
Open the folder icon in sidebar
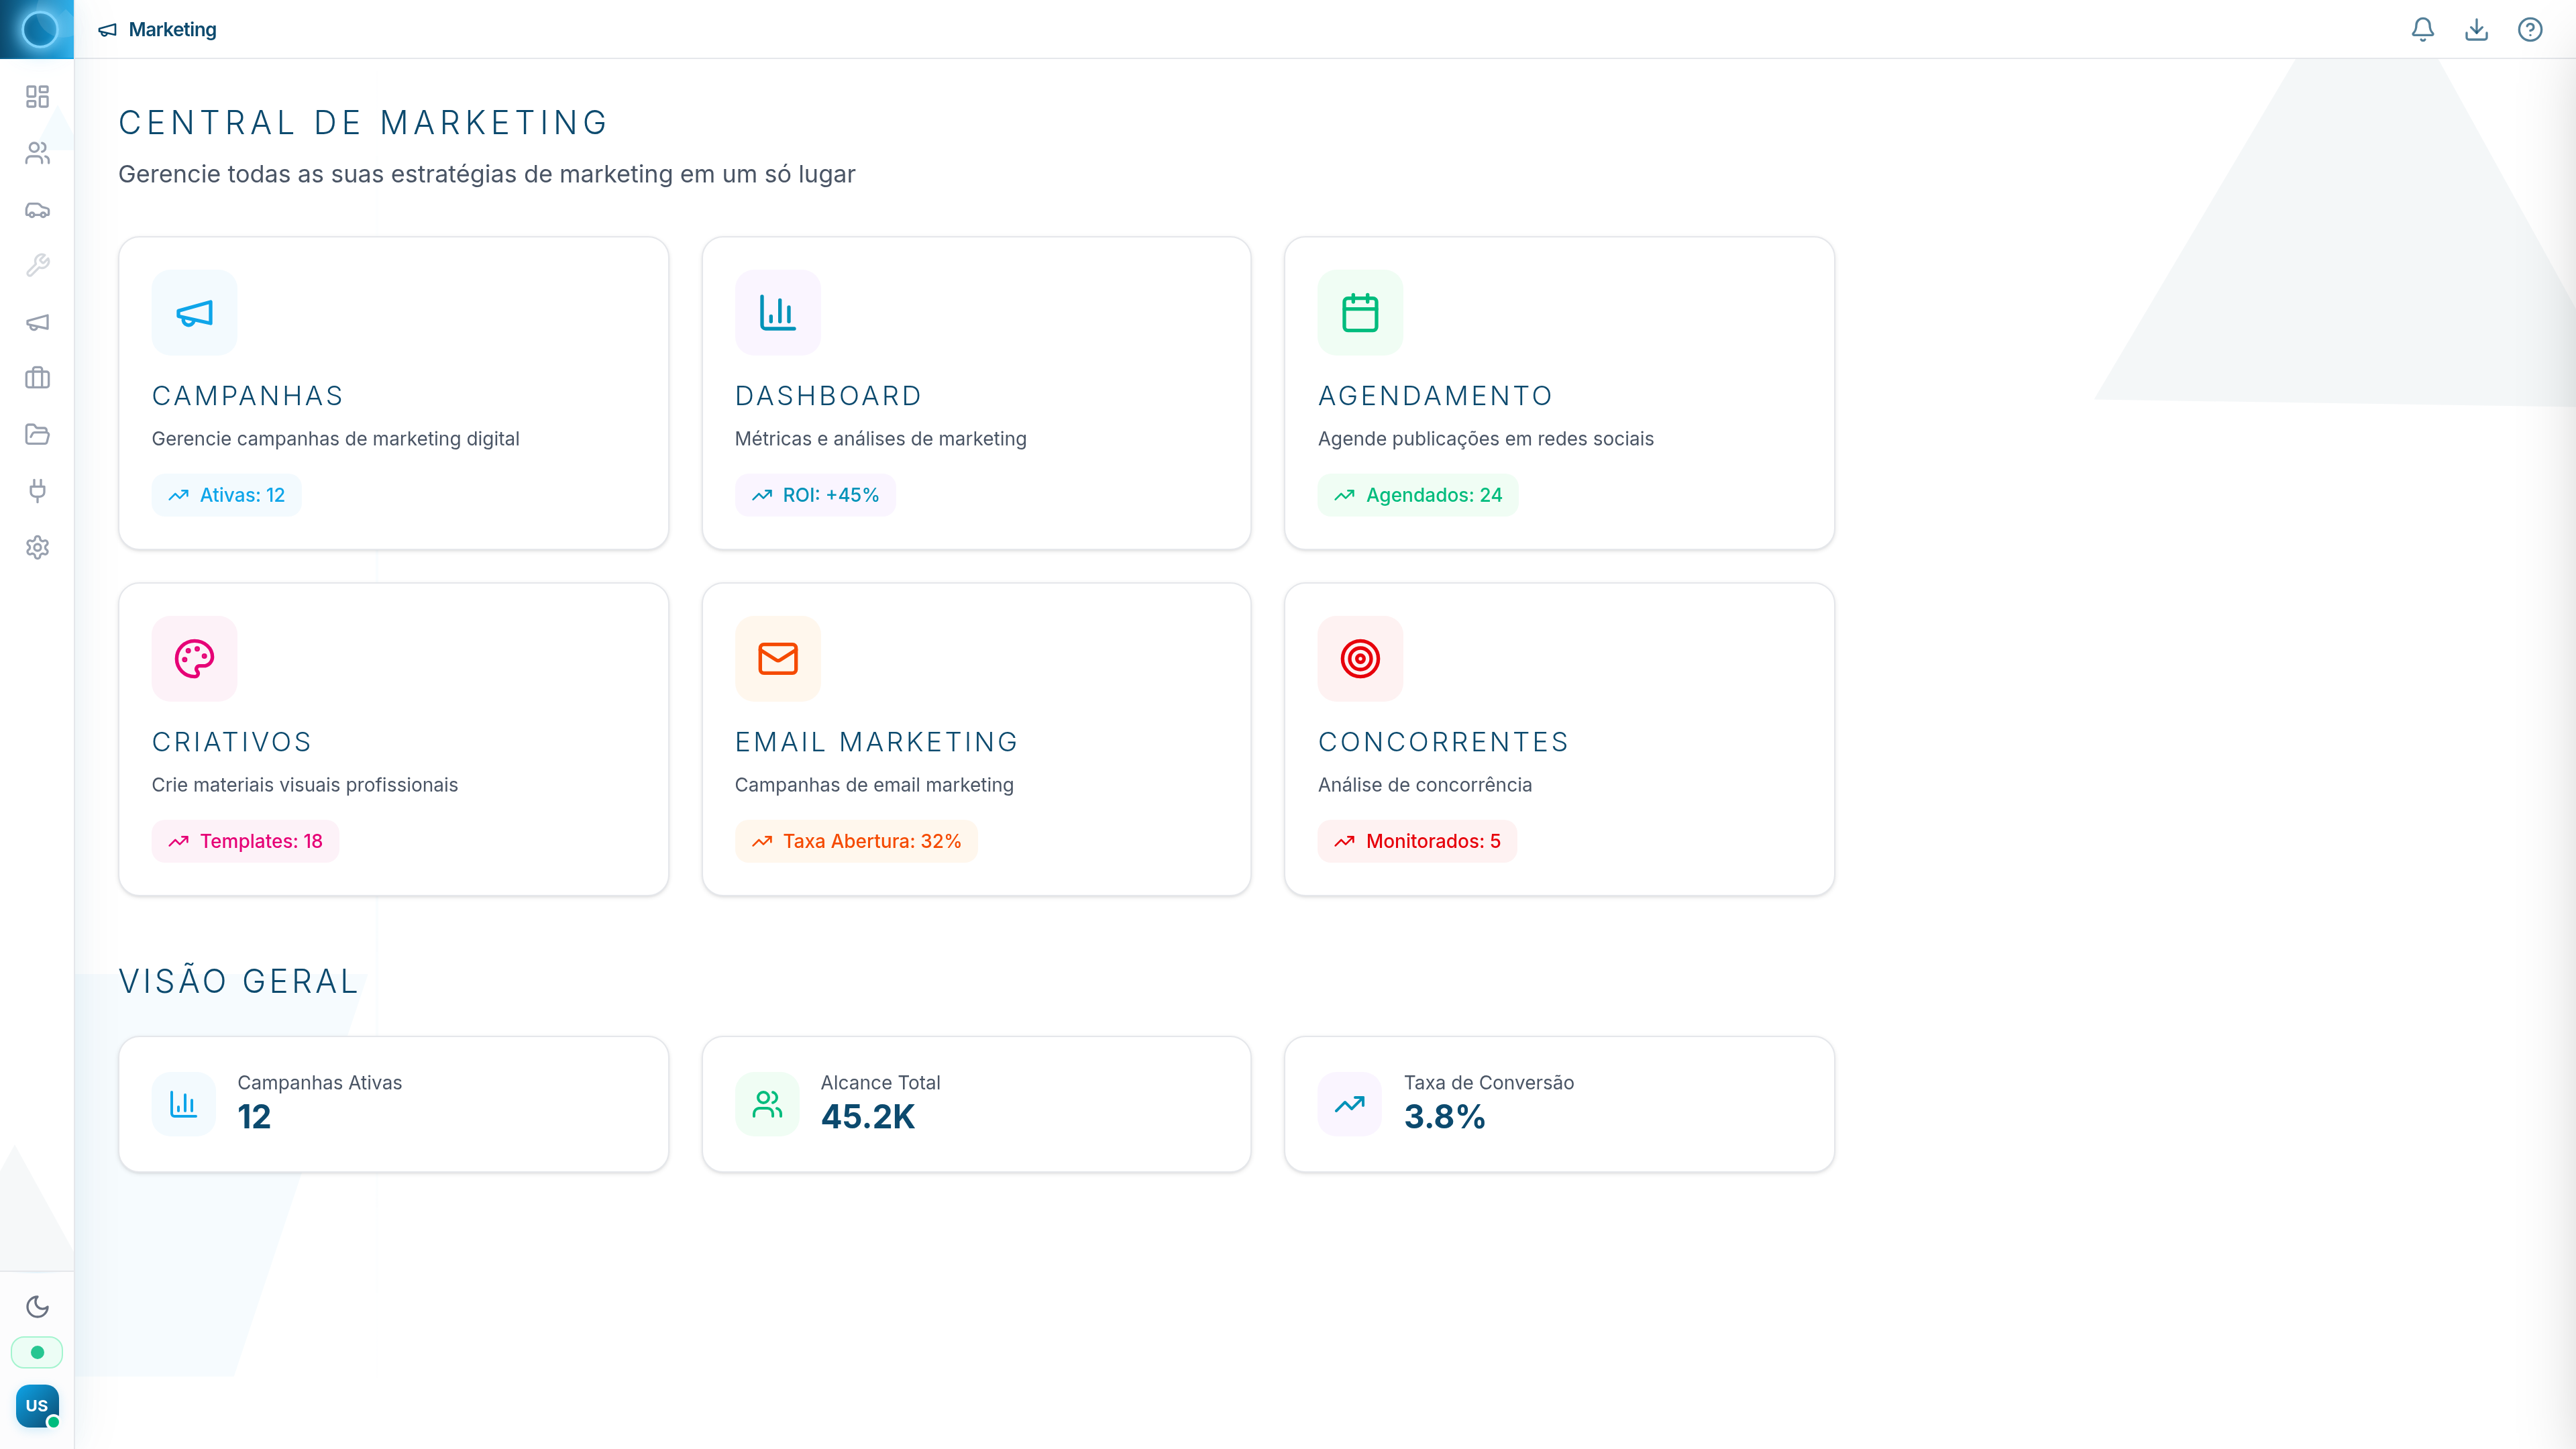click(x=37, y=434)
